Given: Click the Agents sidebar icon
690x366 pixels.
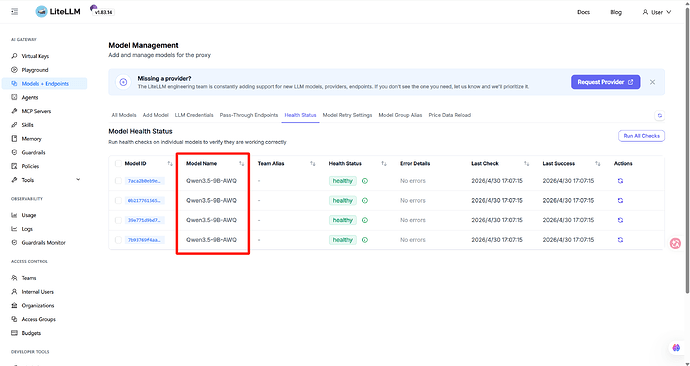Looking at the screenshot, I should (14, 97).
